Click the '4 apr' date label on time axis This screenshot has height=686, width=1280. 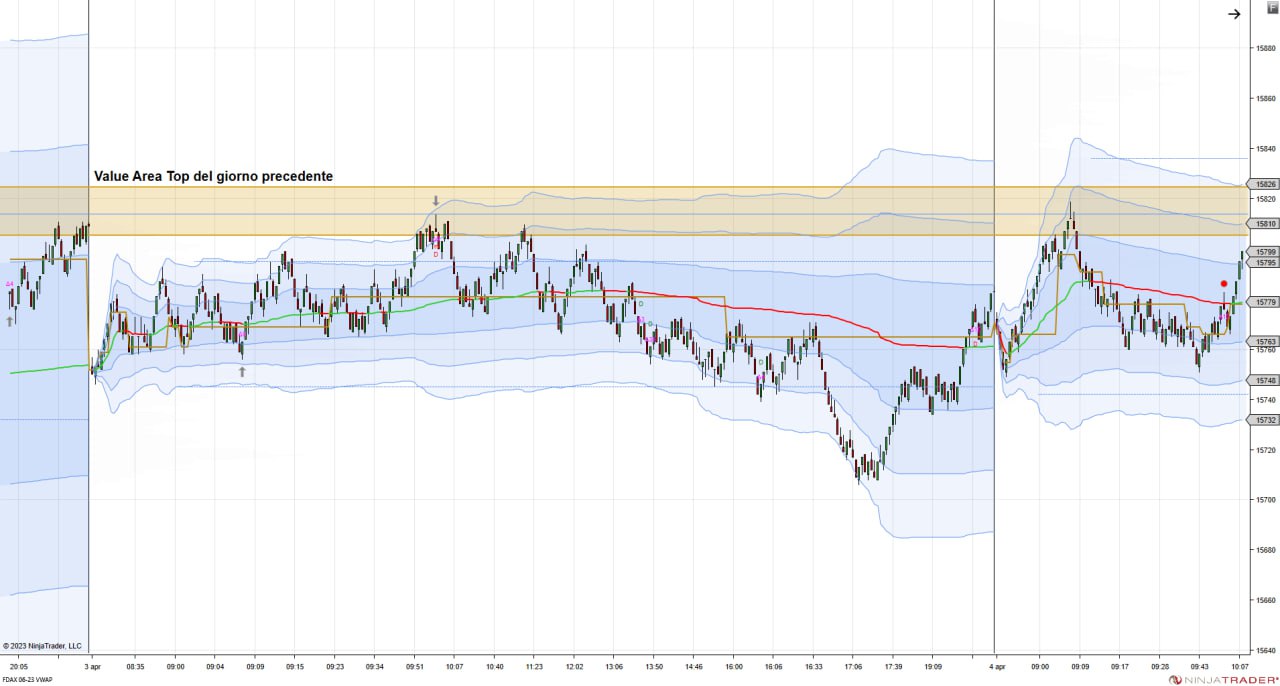coord(996,665)
